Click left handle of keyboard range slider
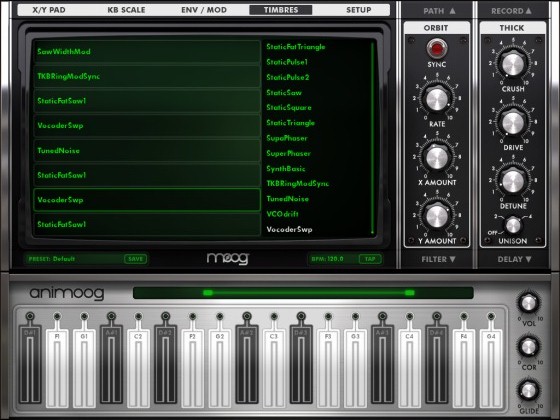 click(208, 293)
